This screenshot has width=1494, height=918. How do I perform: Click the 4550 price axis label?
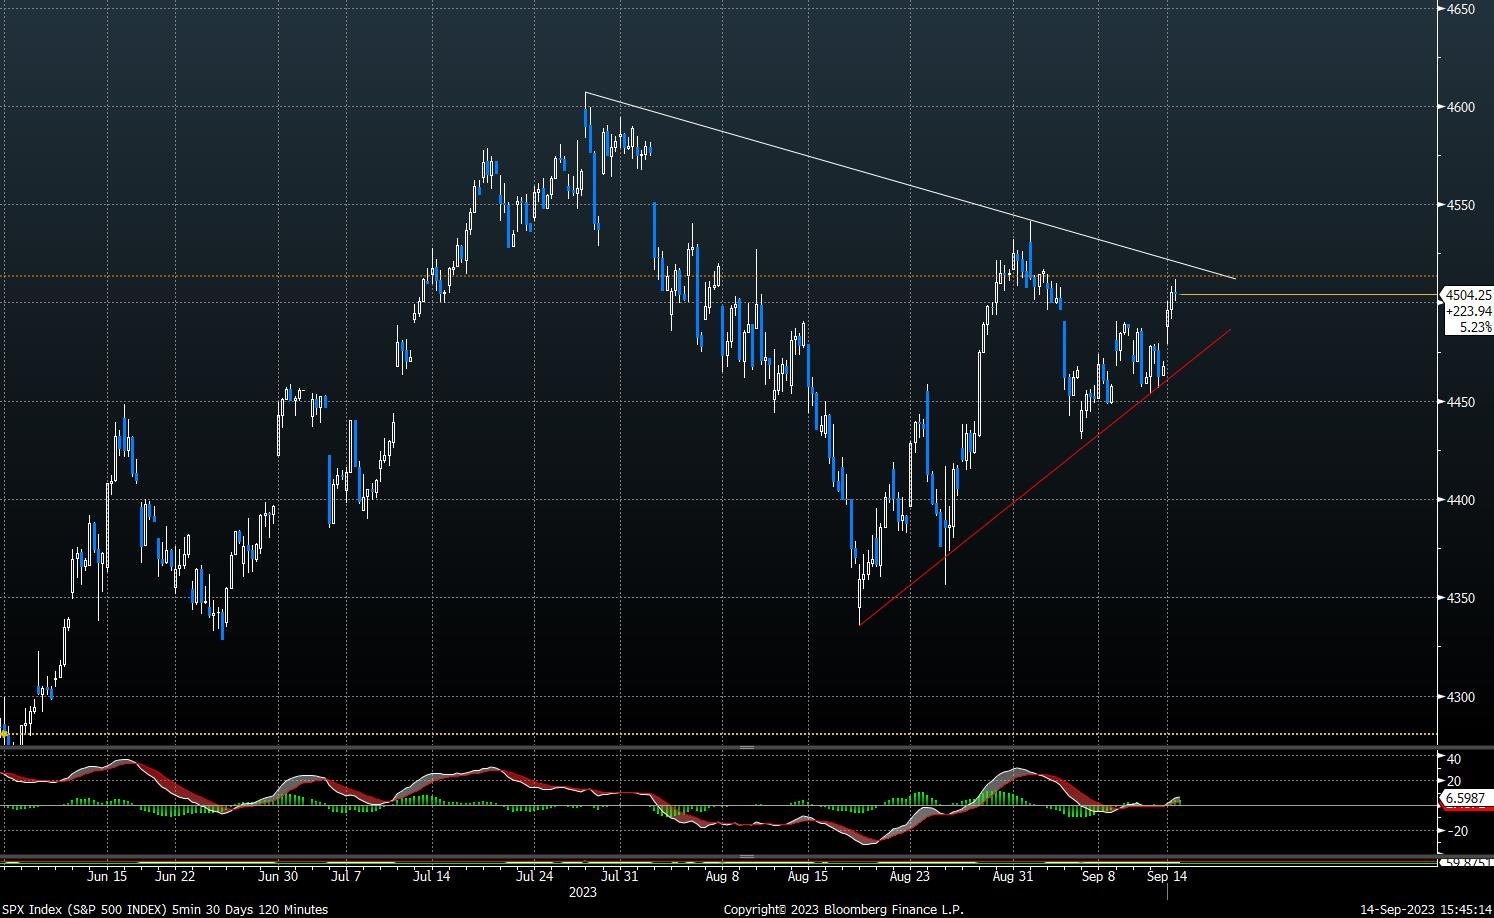click(1461, 205)
